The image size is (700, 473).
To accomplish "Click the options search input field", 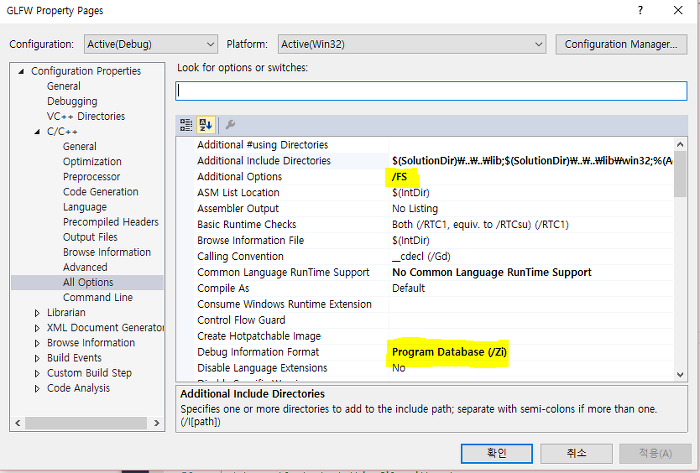I will pyautogui.click(x=431, y=91).
